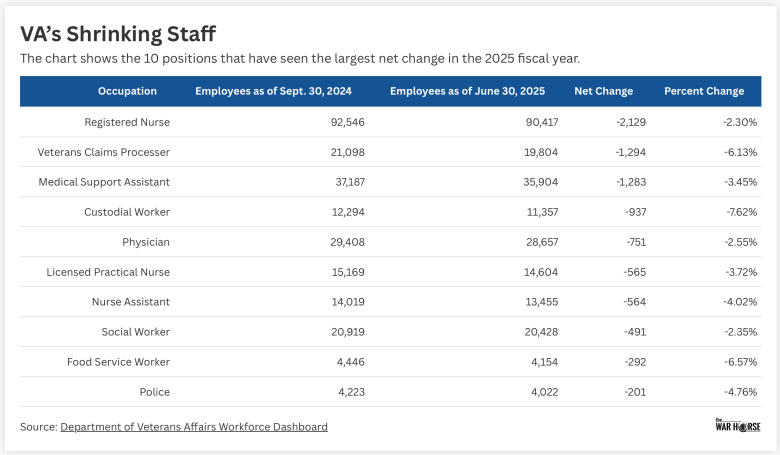Image resolution: width=780 pixels, height=455 pixels.
Task: Select the Physician row label
Action: pyautogui.click(x=145, y=242)
